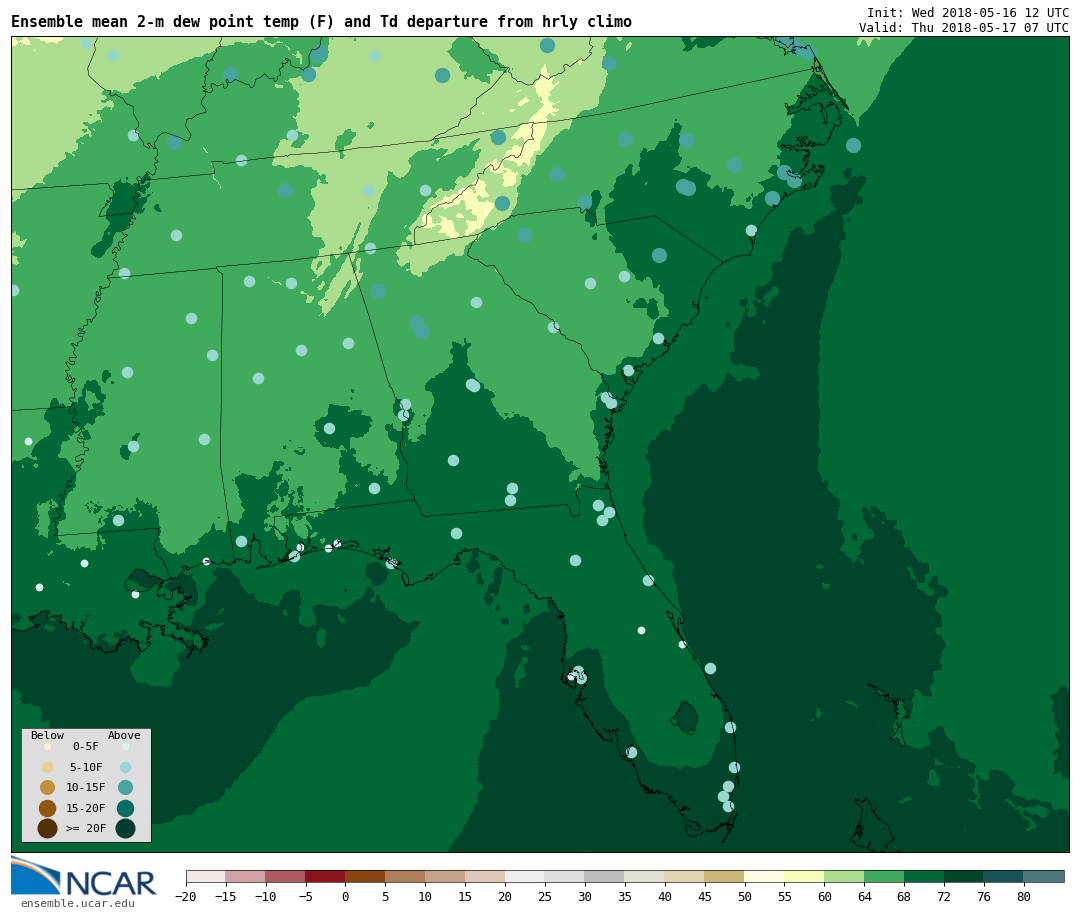Select the 10 to 15 colorbar swatch
This screenshot has width=1080, height=915.
446,876
